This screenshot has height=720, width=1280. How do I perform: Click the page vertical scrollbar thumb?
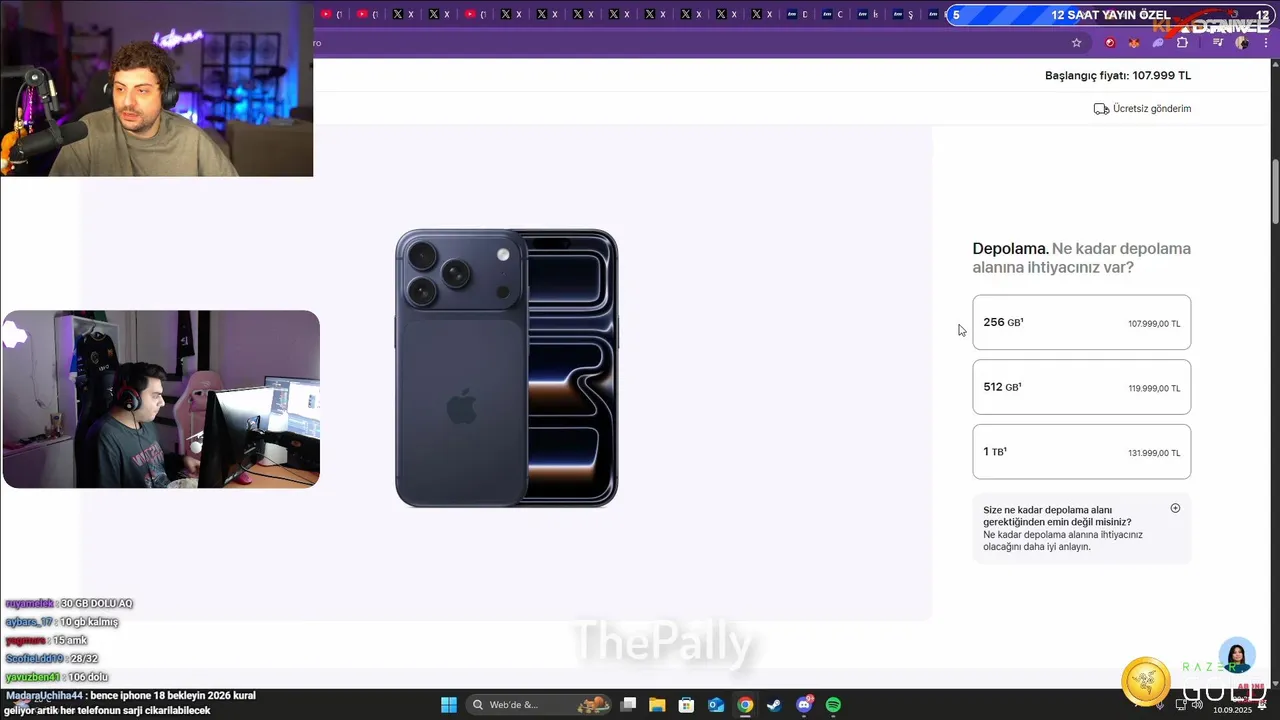pyautogui.click(x=1275, y=192)
